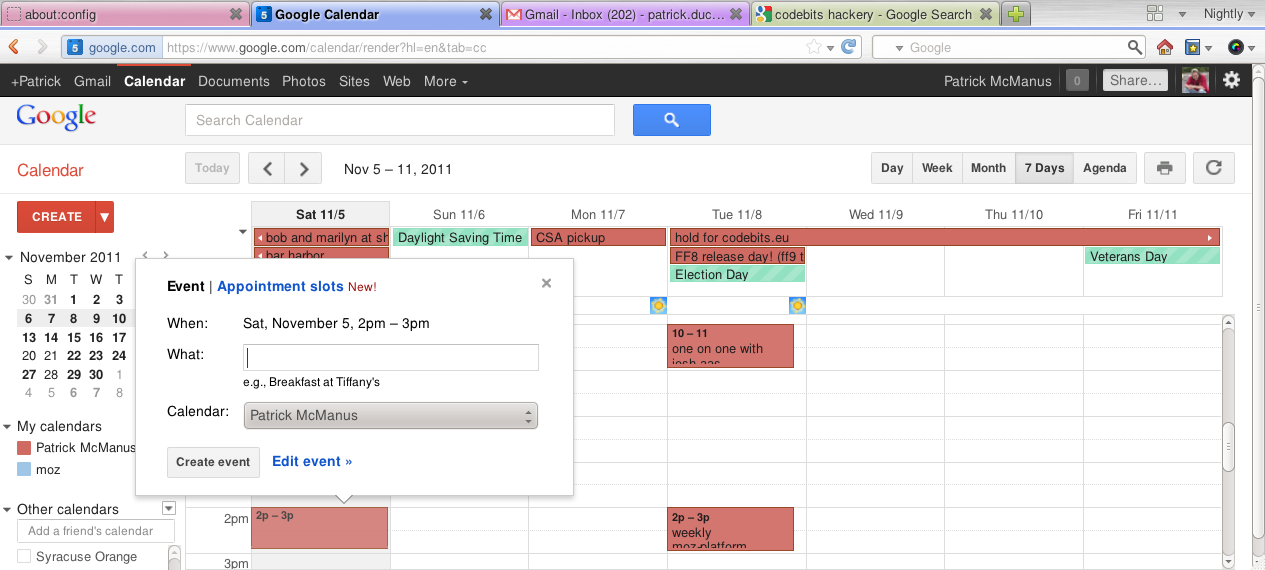The width and height of the screenshot is (1265, 570).
Task: Go to previous week with left arrow
Action: click(x=267, y=169)
